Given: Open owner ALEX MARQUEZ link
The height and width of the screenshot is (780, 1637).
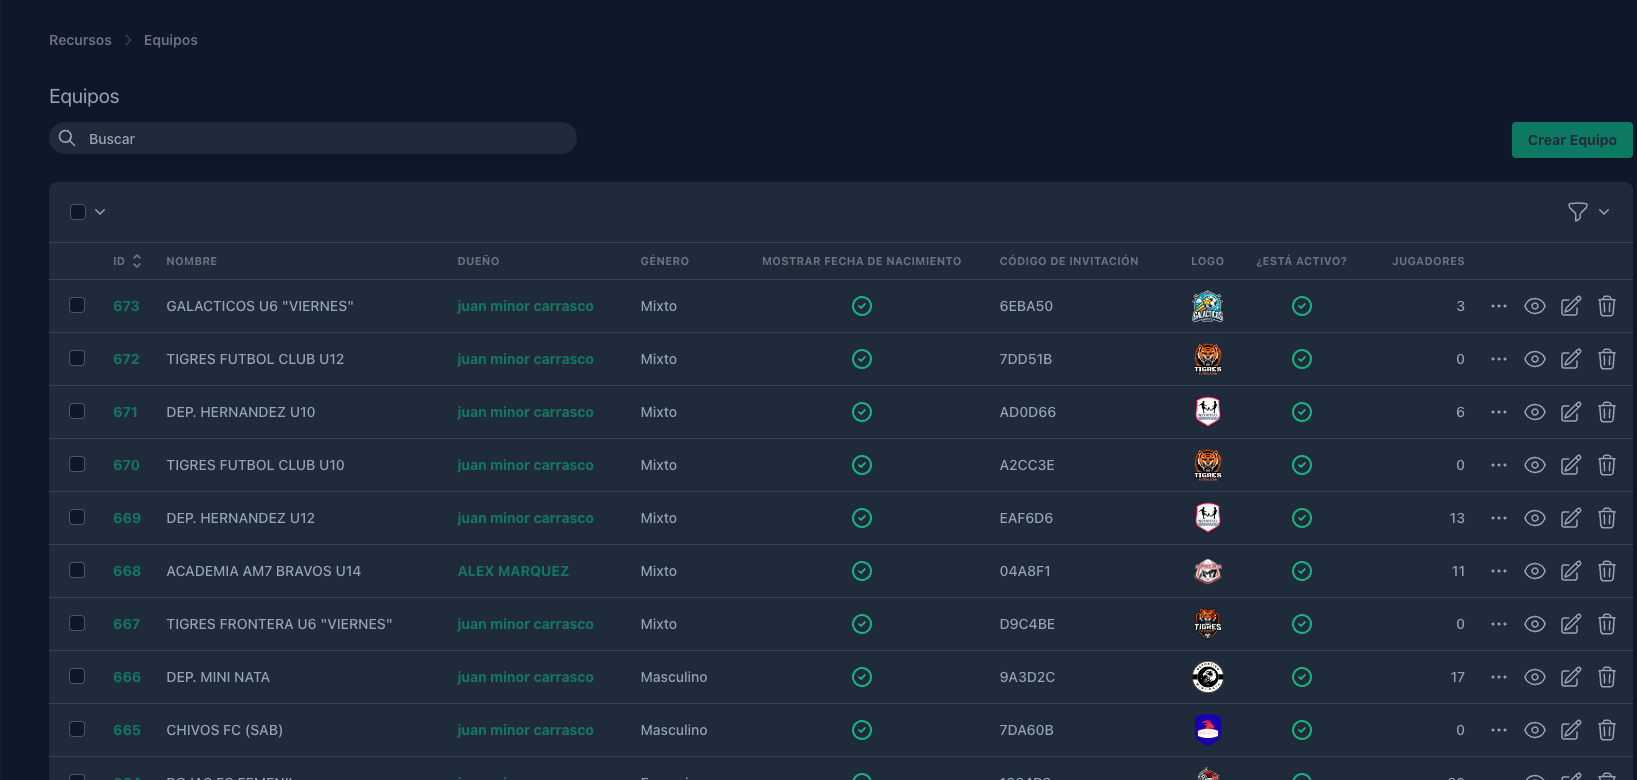Looking at the screenshot, I should click(x=513, y=571).
